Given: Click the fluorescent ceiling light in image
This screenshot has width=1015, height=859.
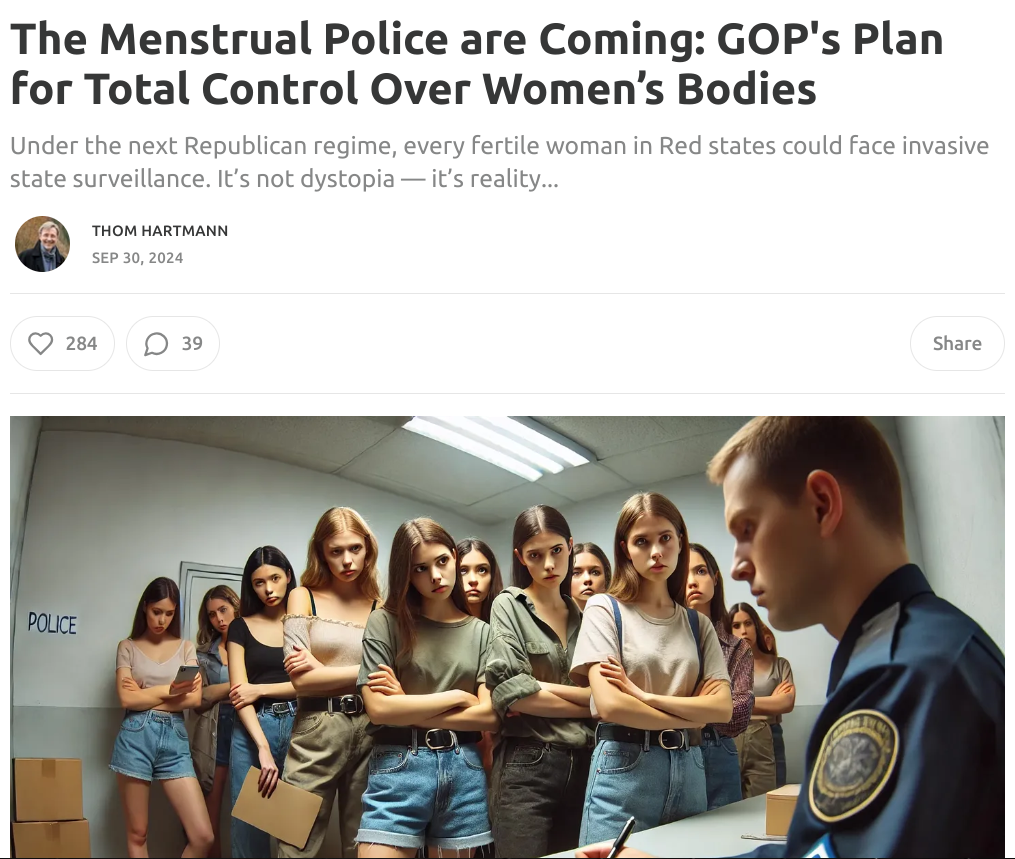Looking at the screenshot, I should [x=496, y=448].
